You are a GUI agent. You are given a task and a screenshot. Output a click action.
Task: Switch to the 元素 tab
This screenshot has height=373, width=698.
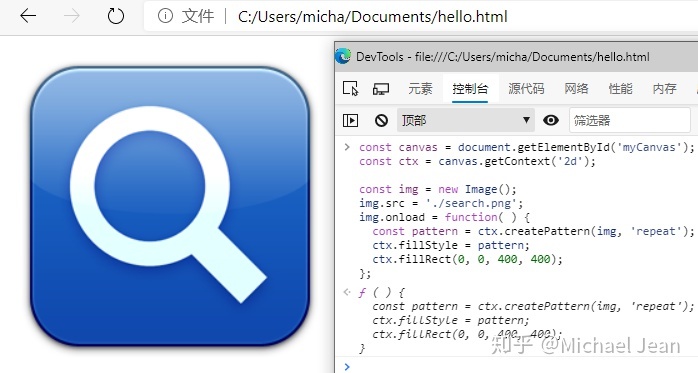coord(420,89)
